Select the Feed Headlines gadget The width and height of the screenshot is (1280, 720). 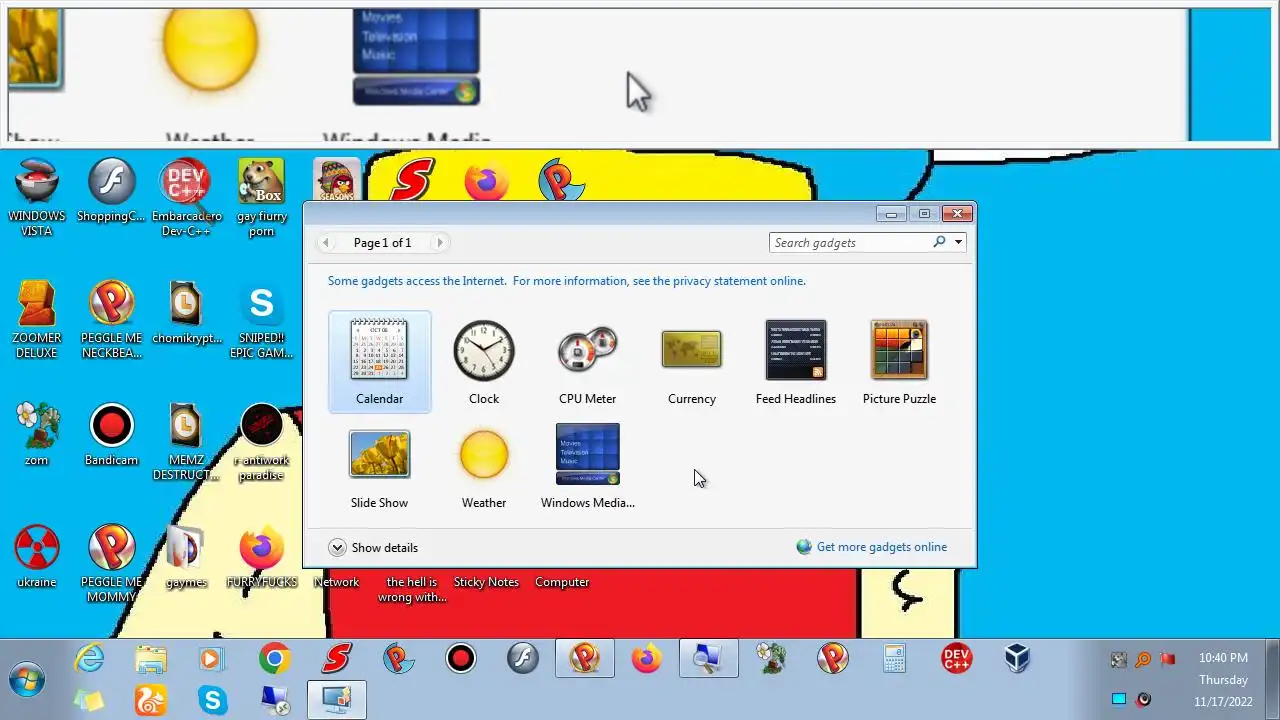pyautogui.click(x=796, y=361)
